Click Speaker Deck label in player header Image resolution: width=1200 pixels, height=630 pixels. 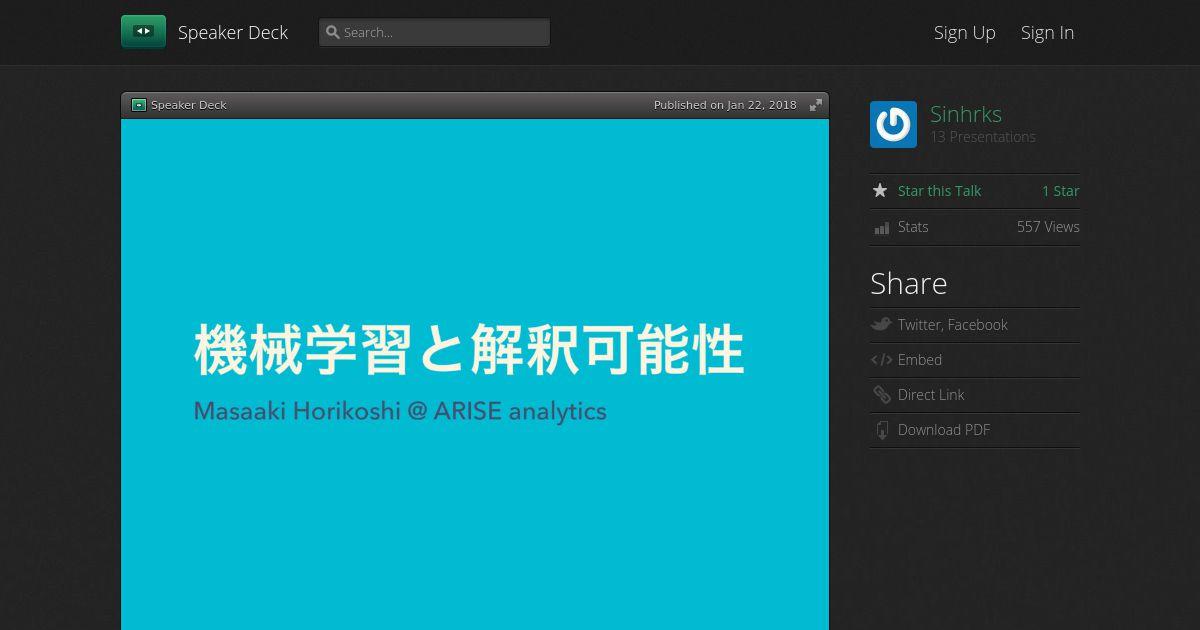pos(189,105)
